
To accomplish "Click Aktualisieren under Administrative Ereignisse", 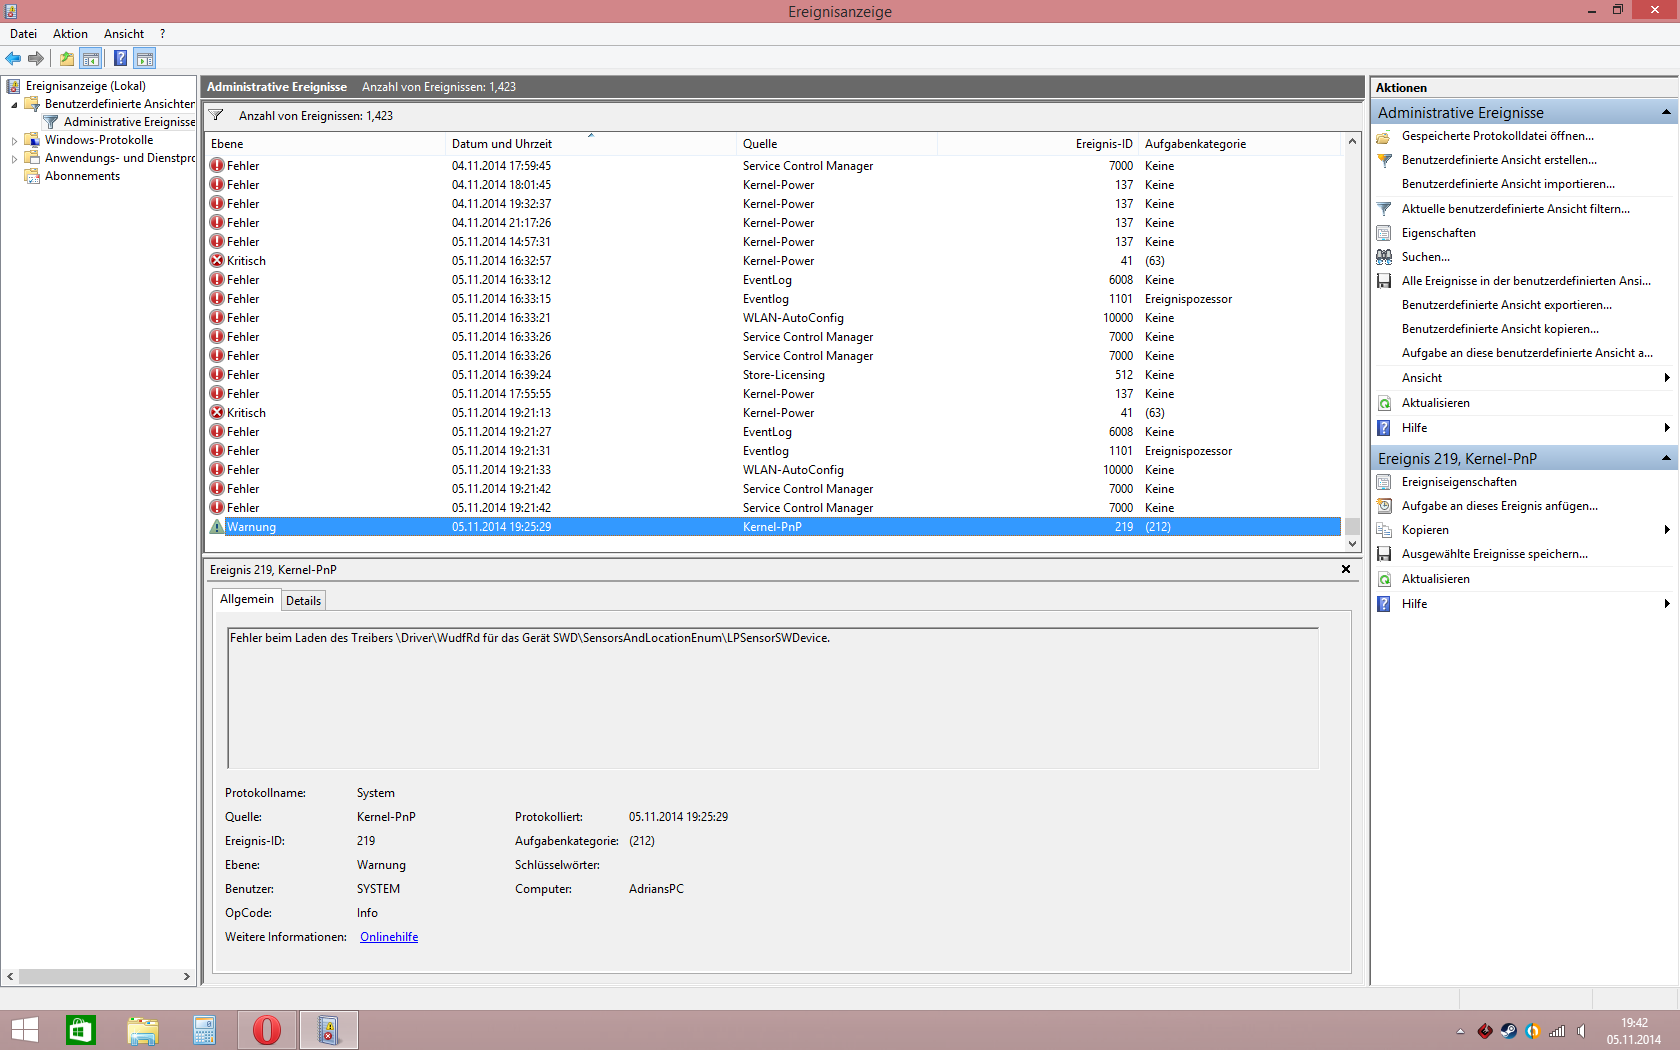I will click(1435, 403).
